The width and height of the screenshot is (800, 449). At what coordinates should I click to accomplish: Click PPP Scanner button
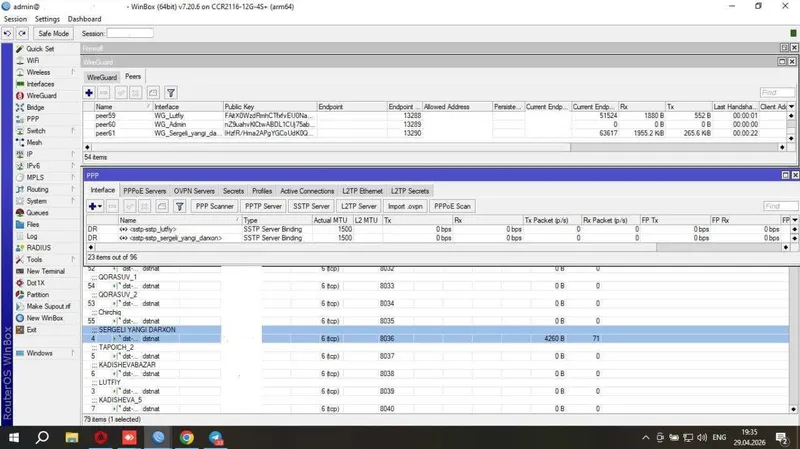tap(215, 207)
